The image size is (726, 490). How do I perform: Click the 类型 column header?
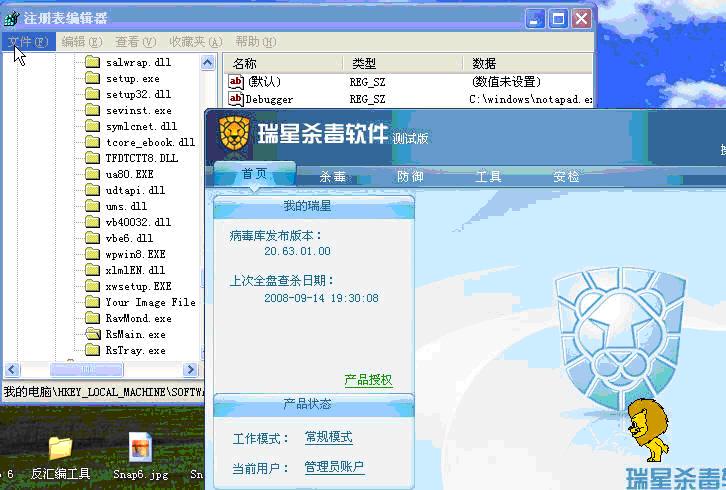402,63
